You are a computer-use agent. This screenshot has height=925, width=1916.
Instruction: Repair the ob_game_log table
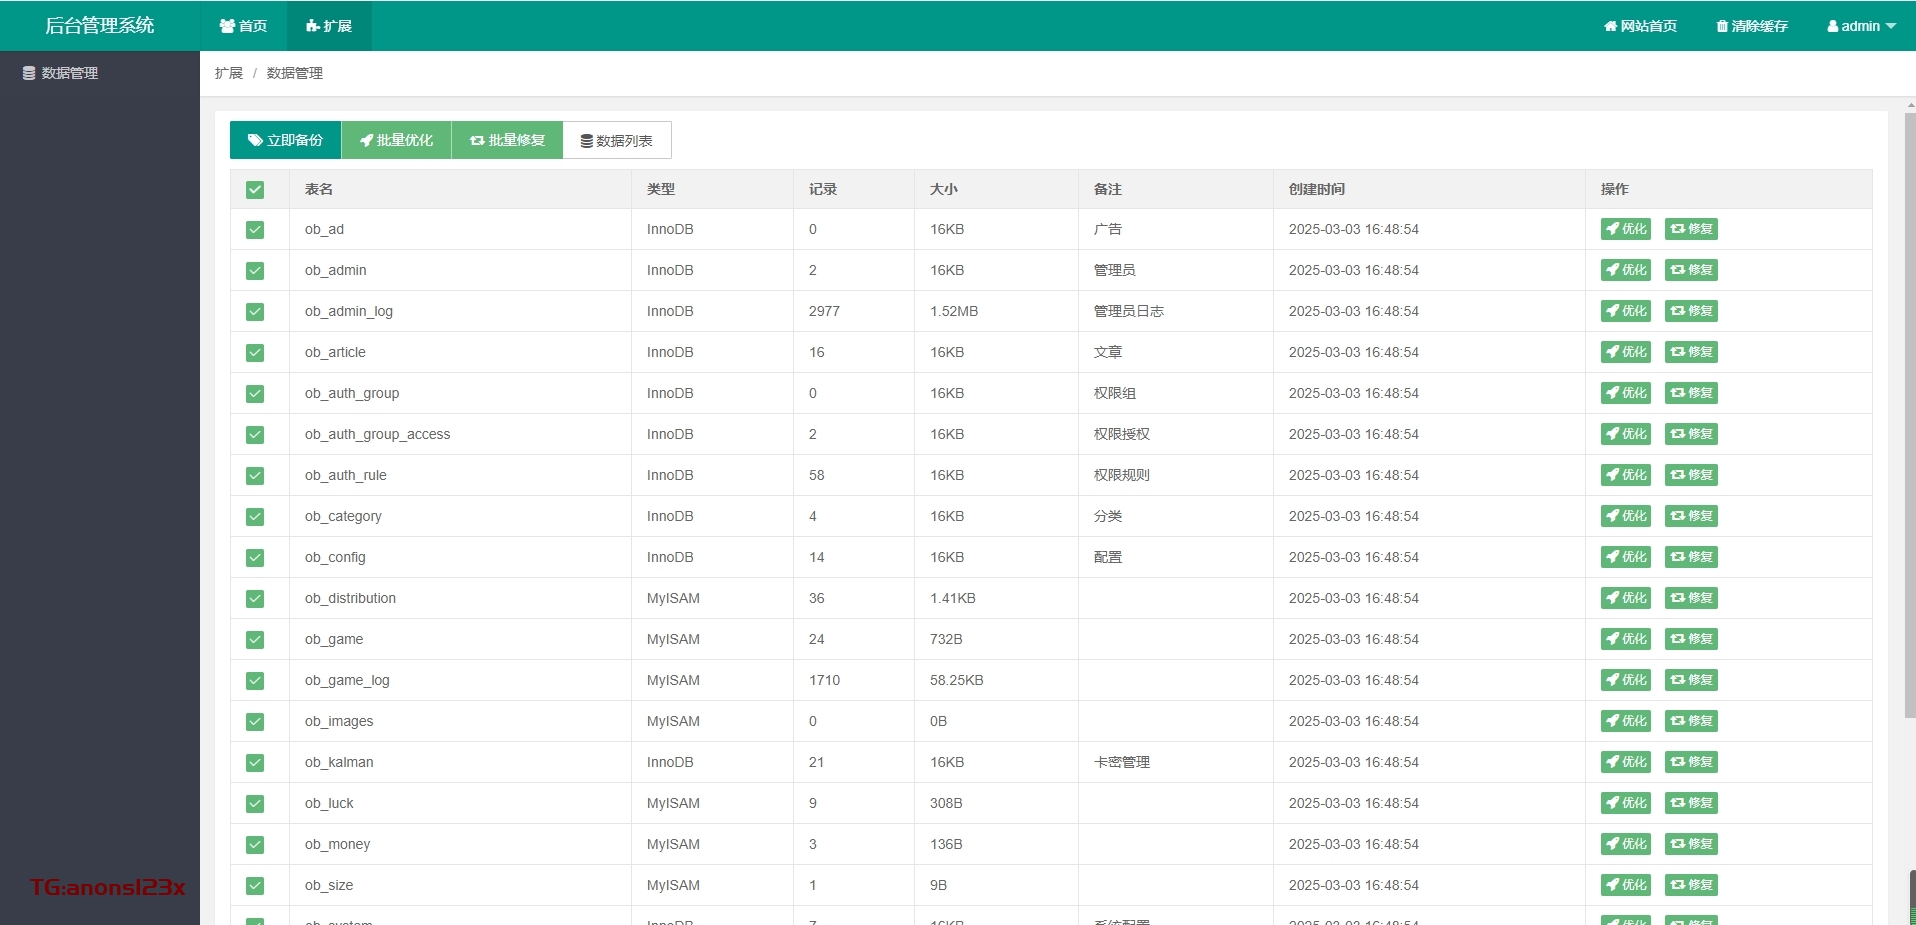pyautogui.click(x=1691, y=680)
